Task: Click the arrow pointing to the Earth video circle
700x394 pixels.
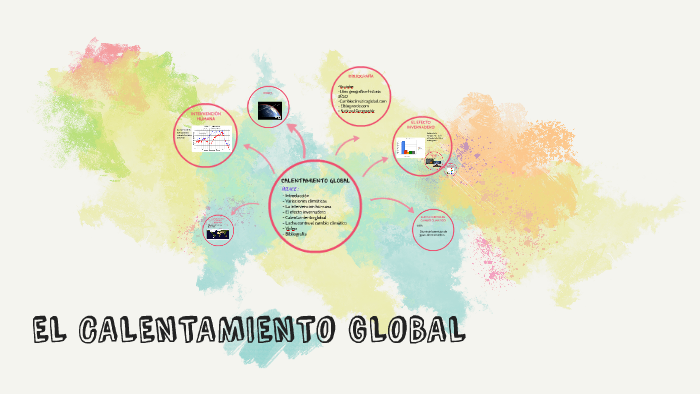Action: click(x=296, y=140)
